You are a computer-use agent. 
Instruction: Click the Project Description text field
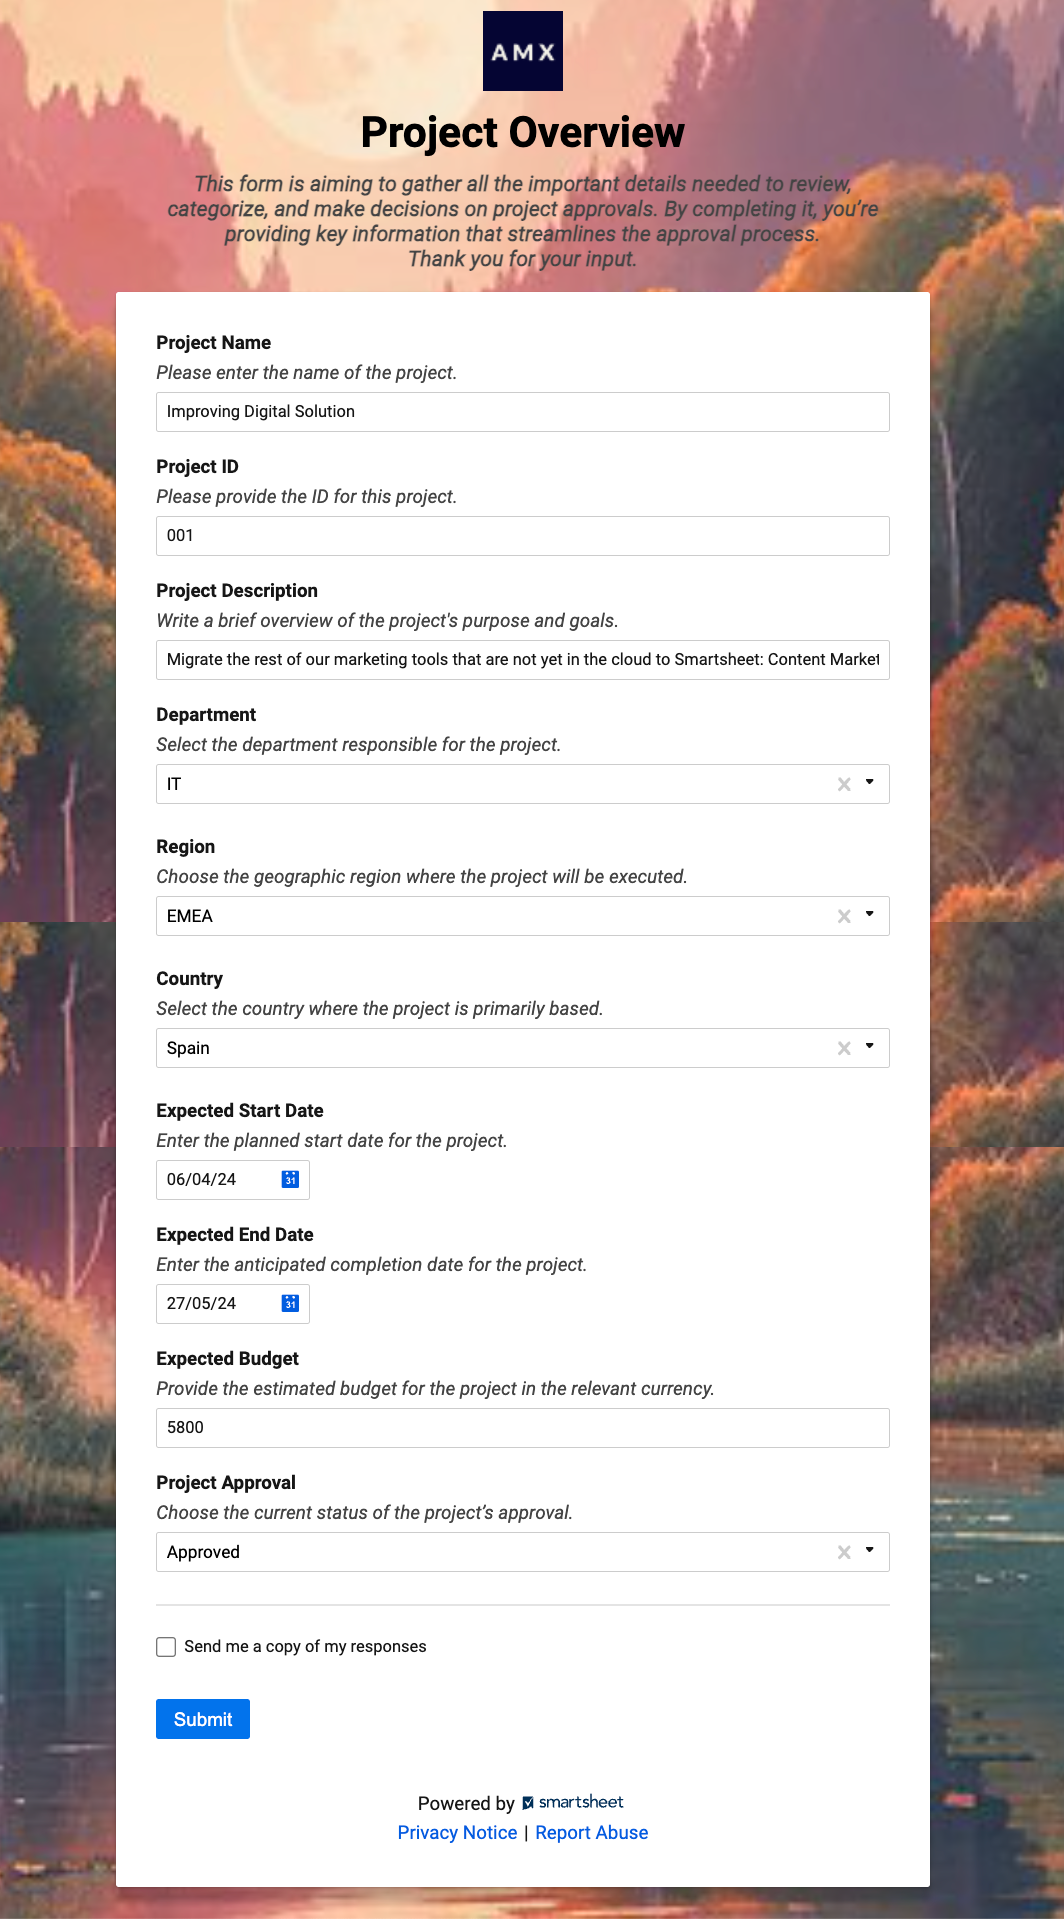point(522,660)
